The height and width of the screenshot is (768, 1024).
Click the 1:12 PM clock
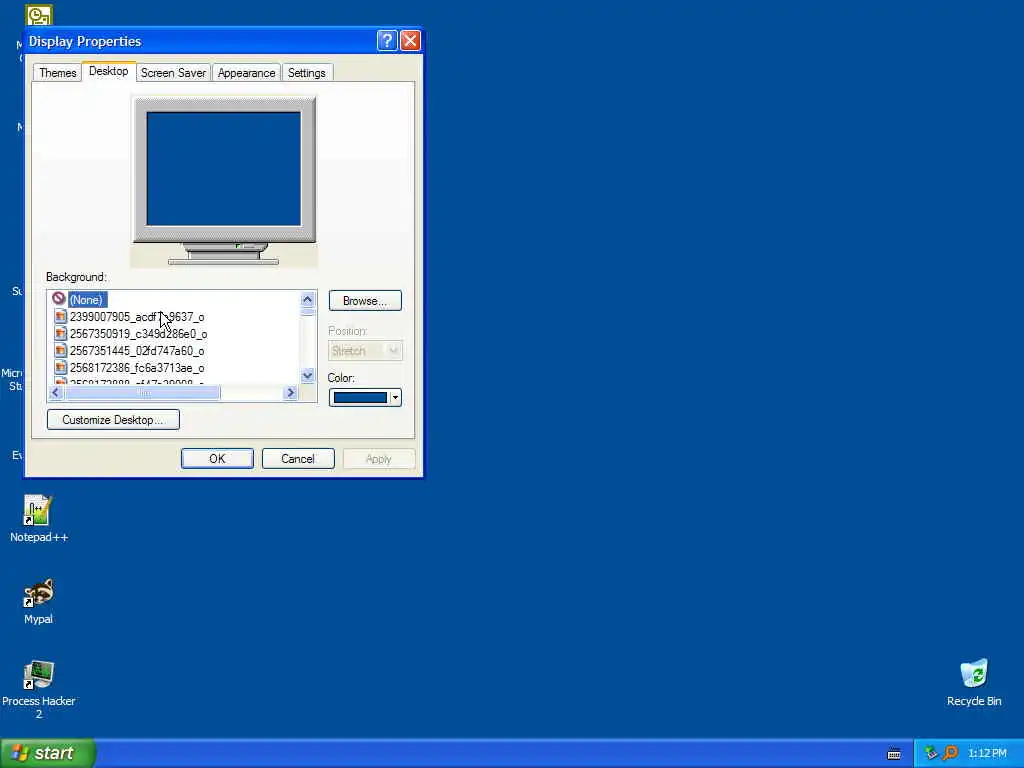[987, 753]
